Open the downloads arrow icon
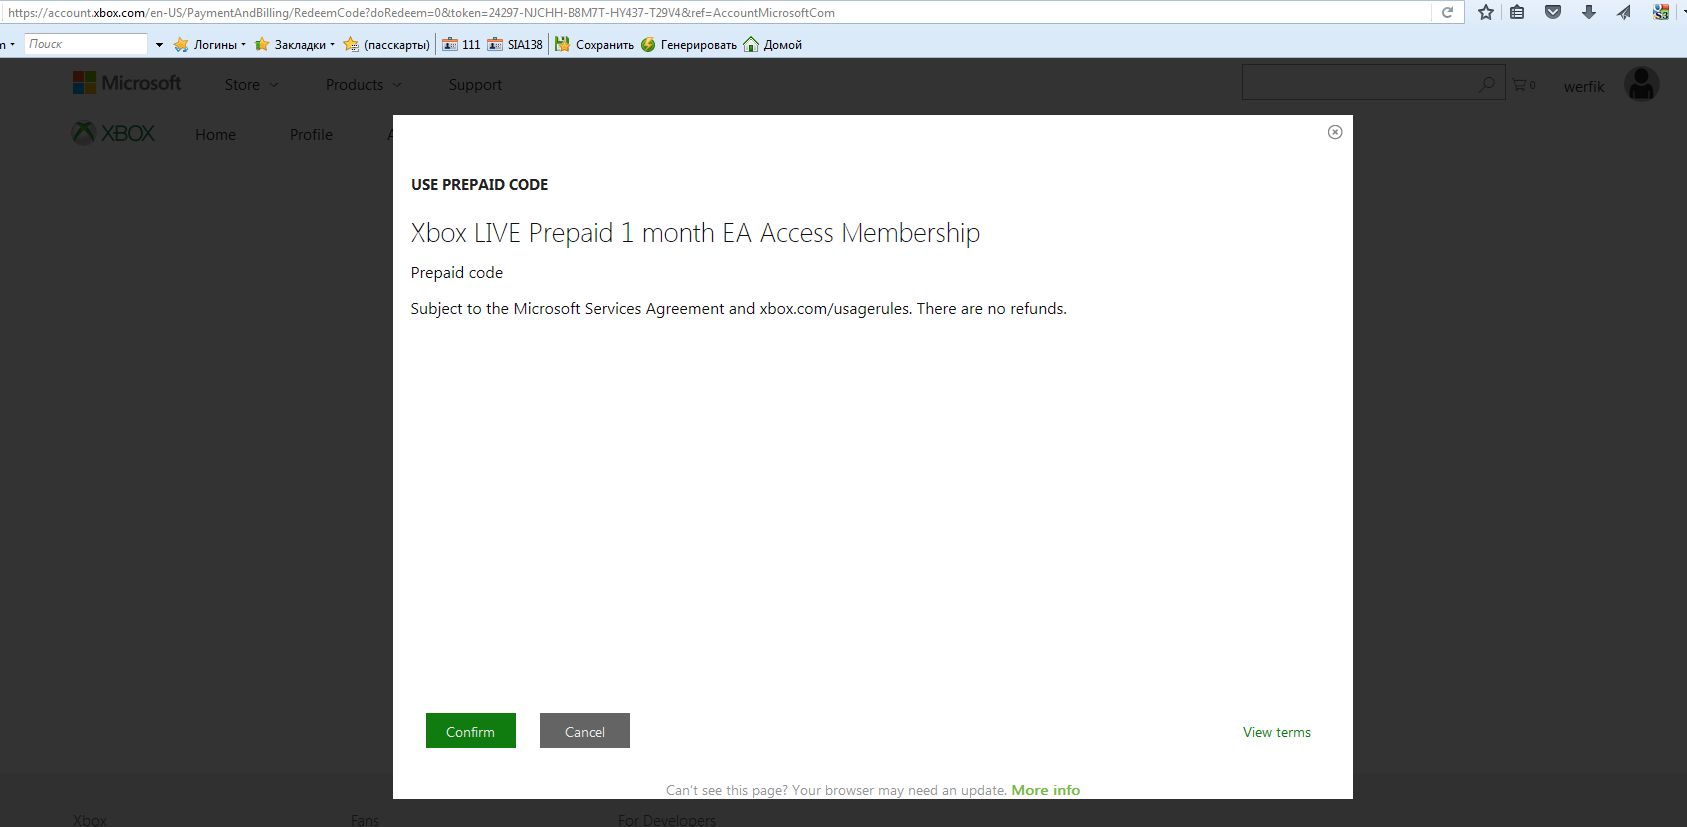 1589,12
